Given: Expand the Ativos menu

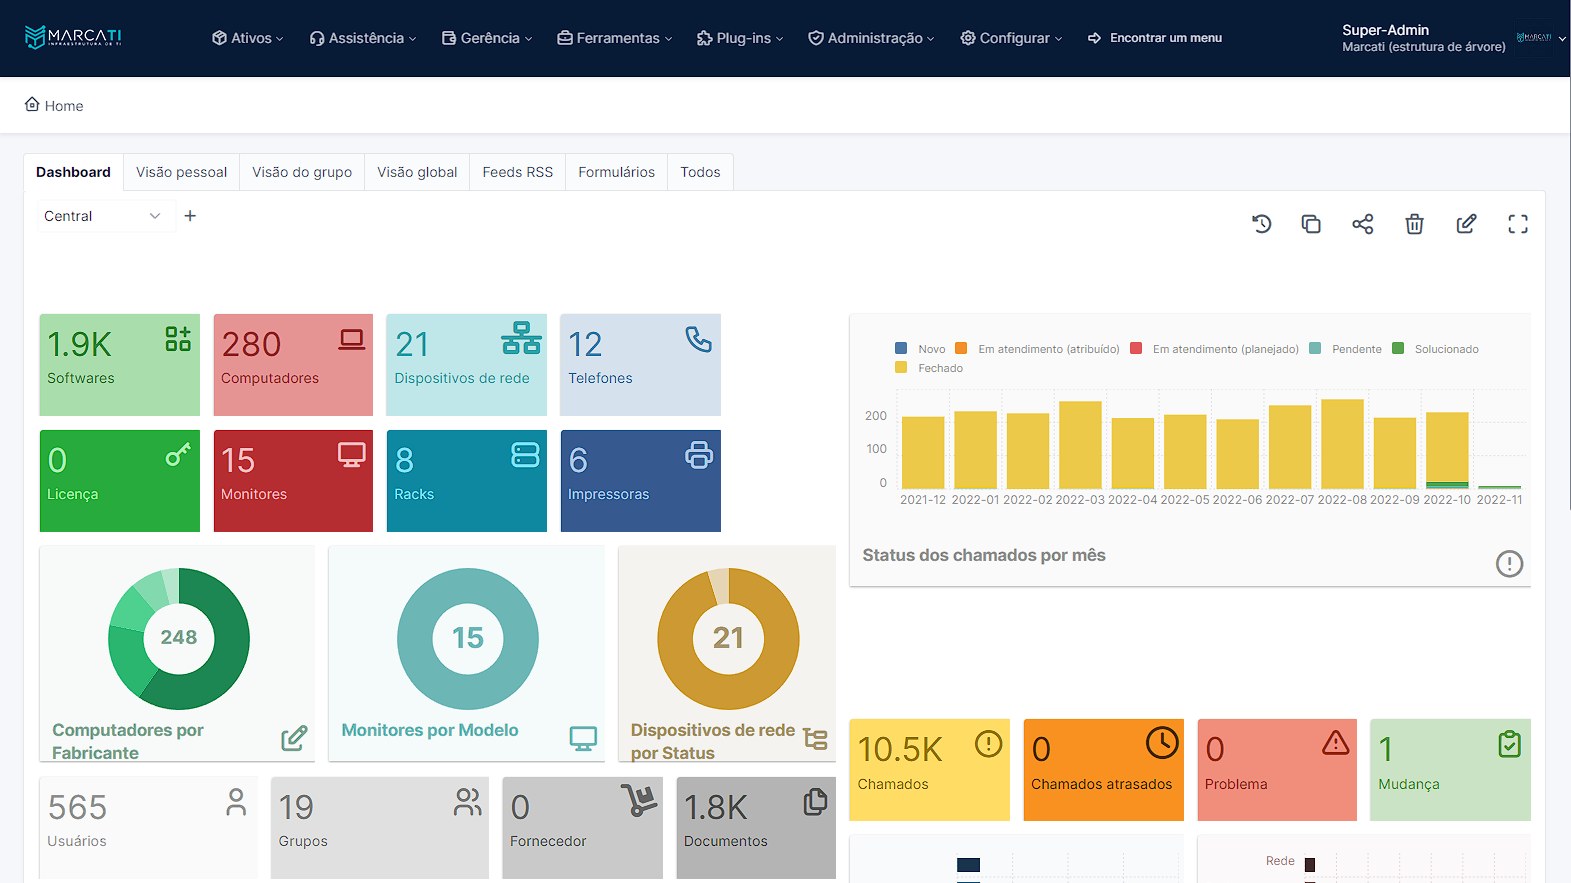Looking at the screenshot, I should point(248,38).
